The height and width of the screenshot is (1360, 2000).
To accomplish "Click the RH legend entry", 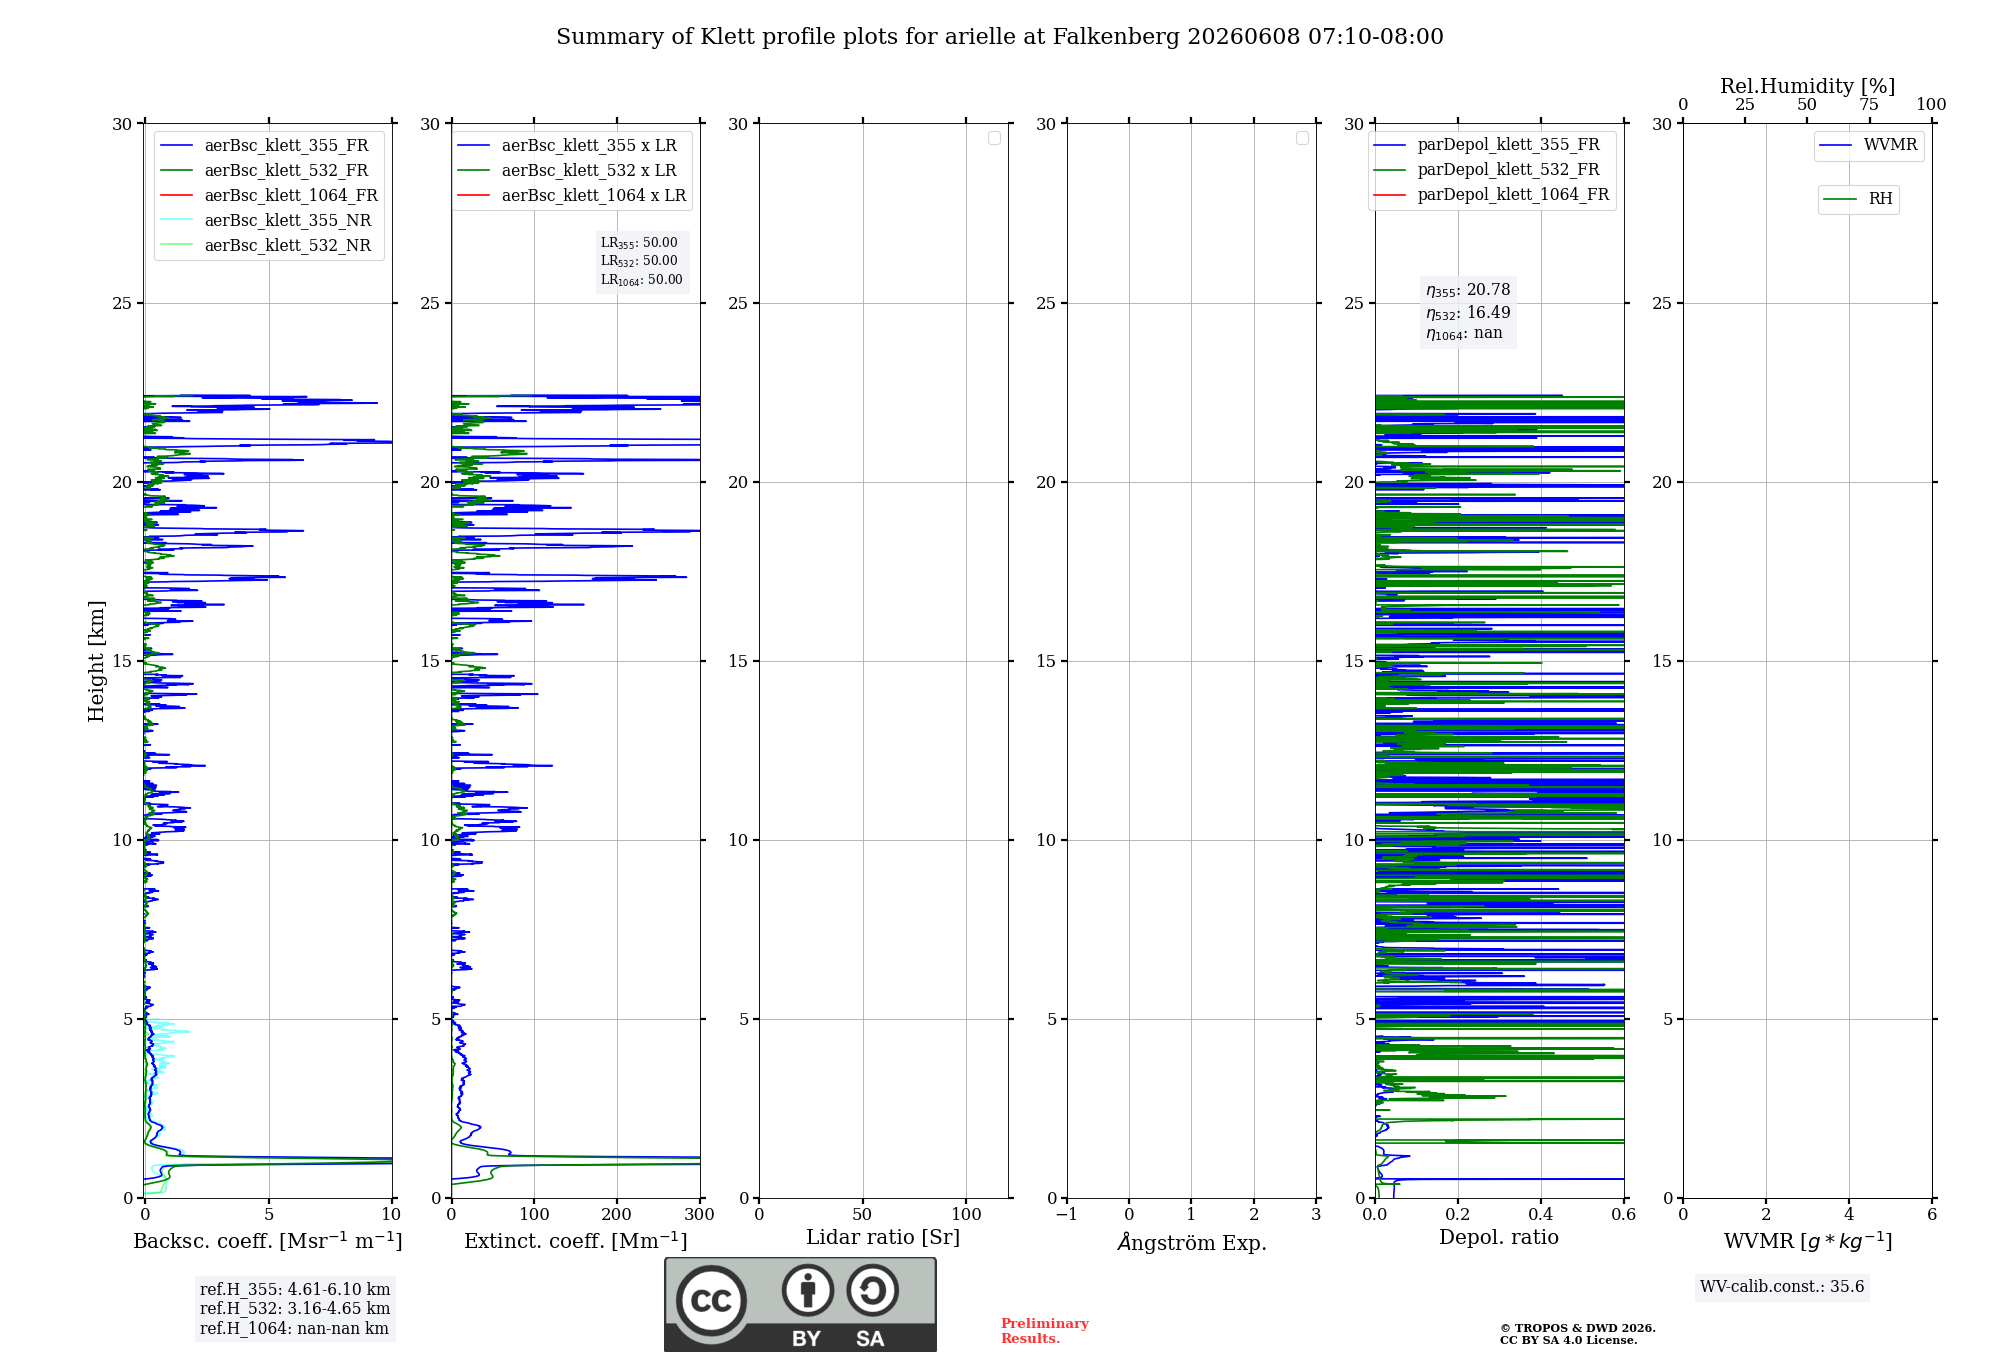I will tap(1858, 200).
